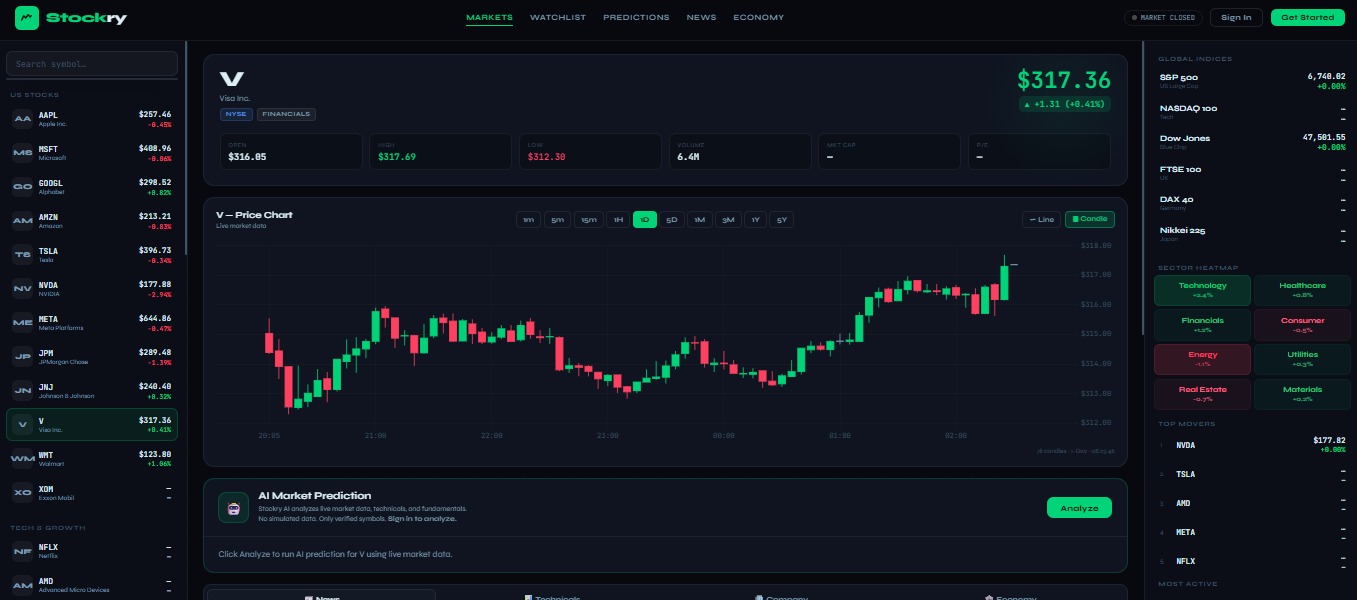
Task: Click the JPM ticker badge icon
Action: [22, 356]
